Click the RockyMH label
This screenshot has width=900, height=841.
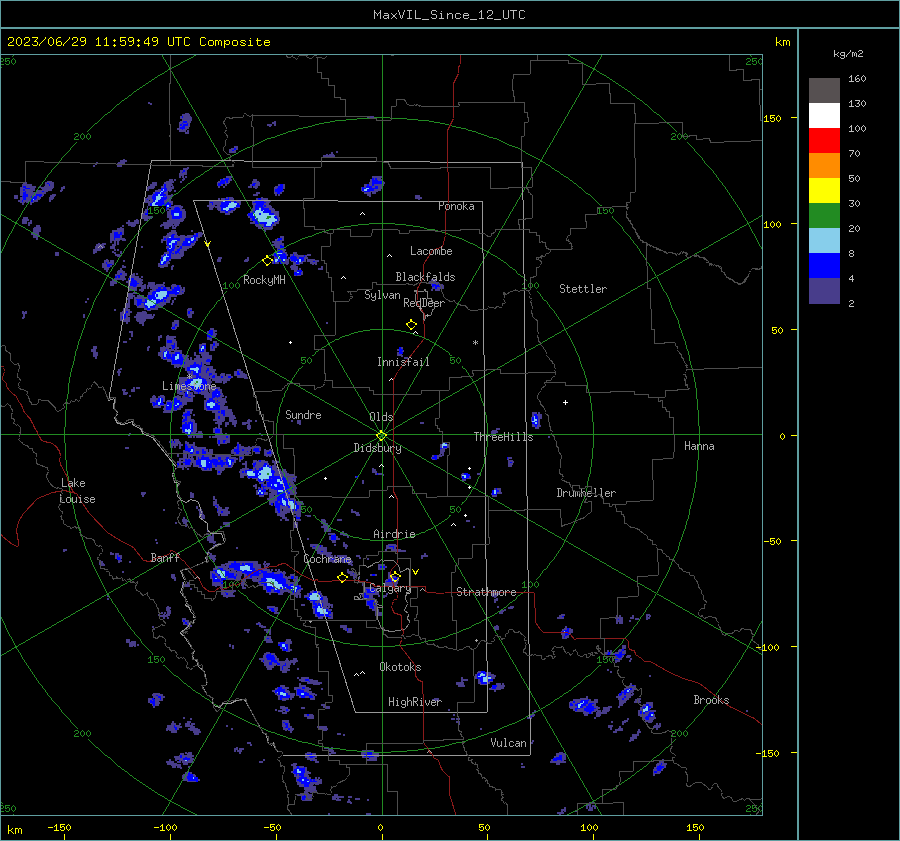tap(264, 280)
